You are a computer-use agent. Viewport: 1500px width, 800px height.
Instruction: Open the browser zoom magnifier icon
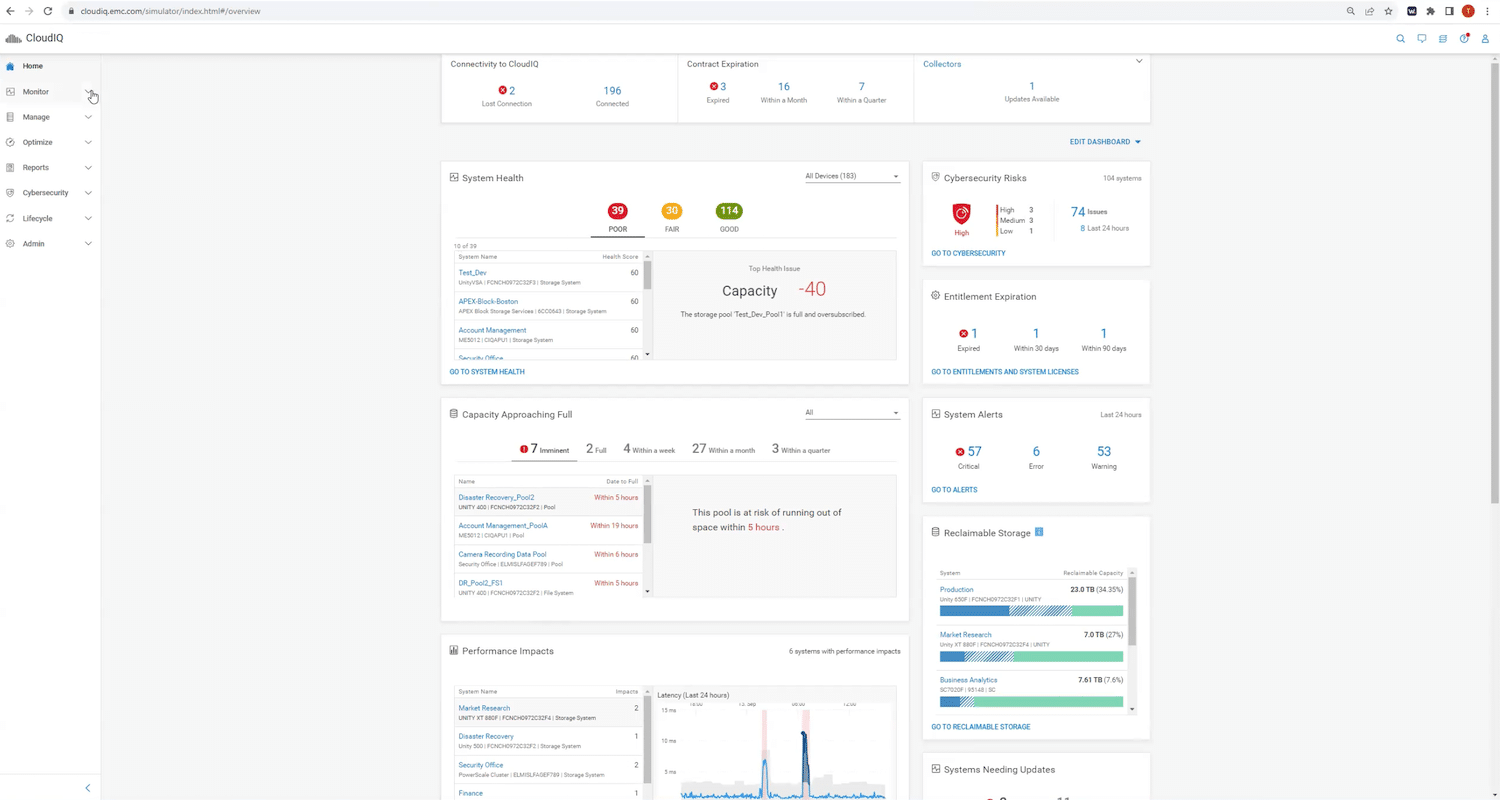[1350, 11]
